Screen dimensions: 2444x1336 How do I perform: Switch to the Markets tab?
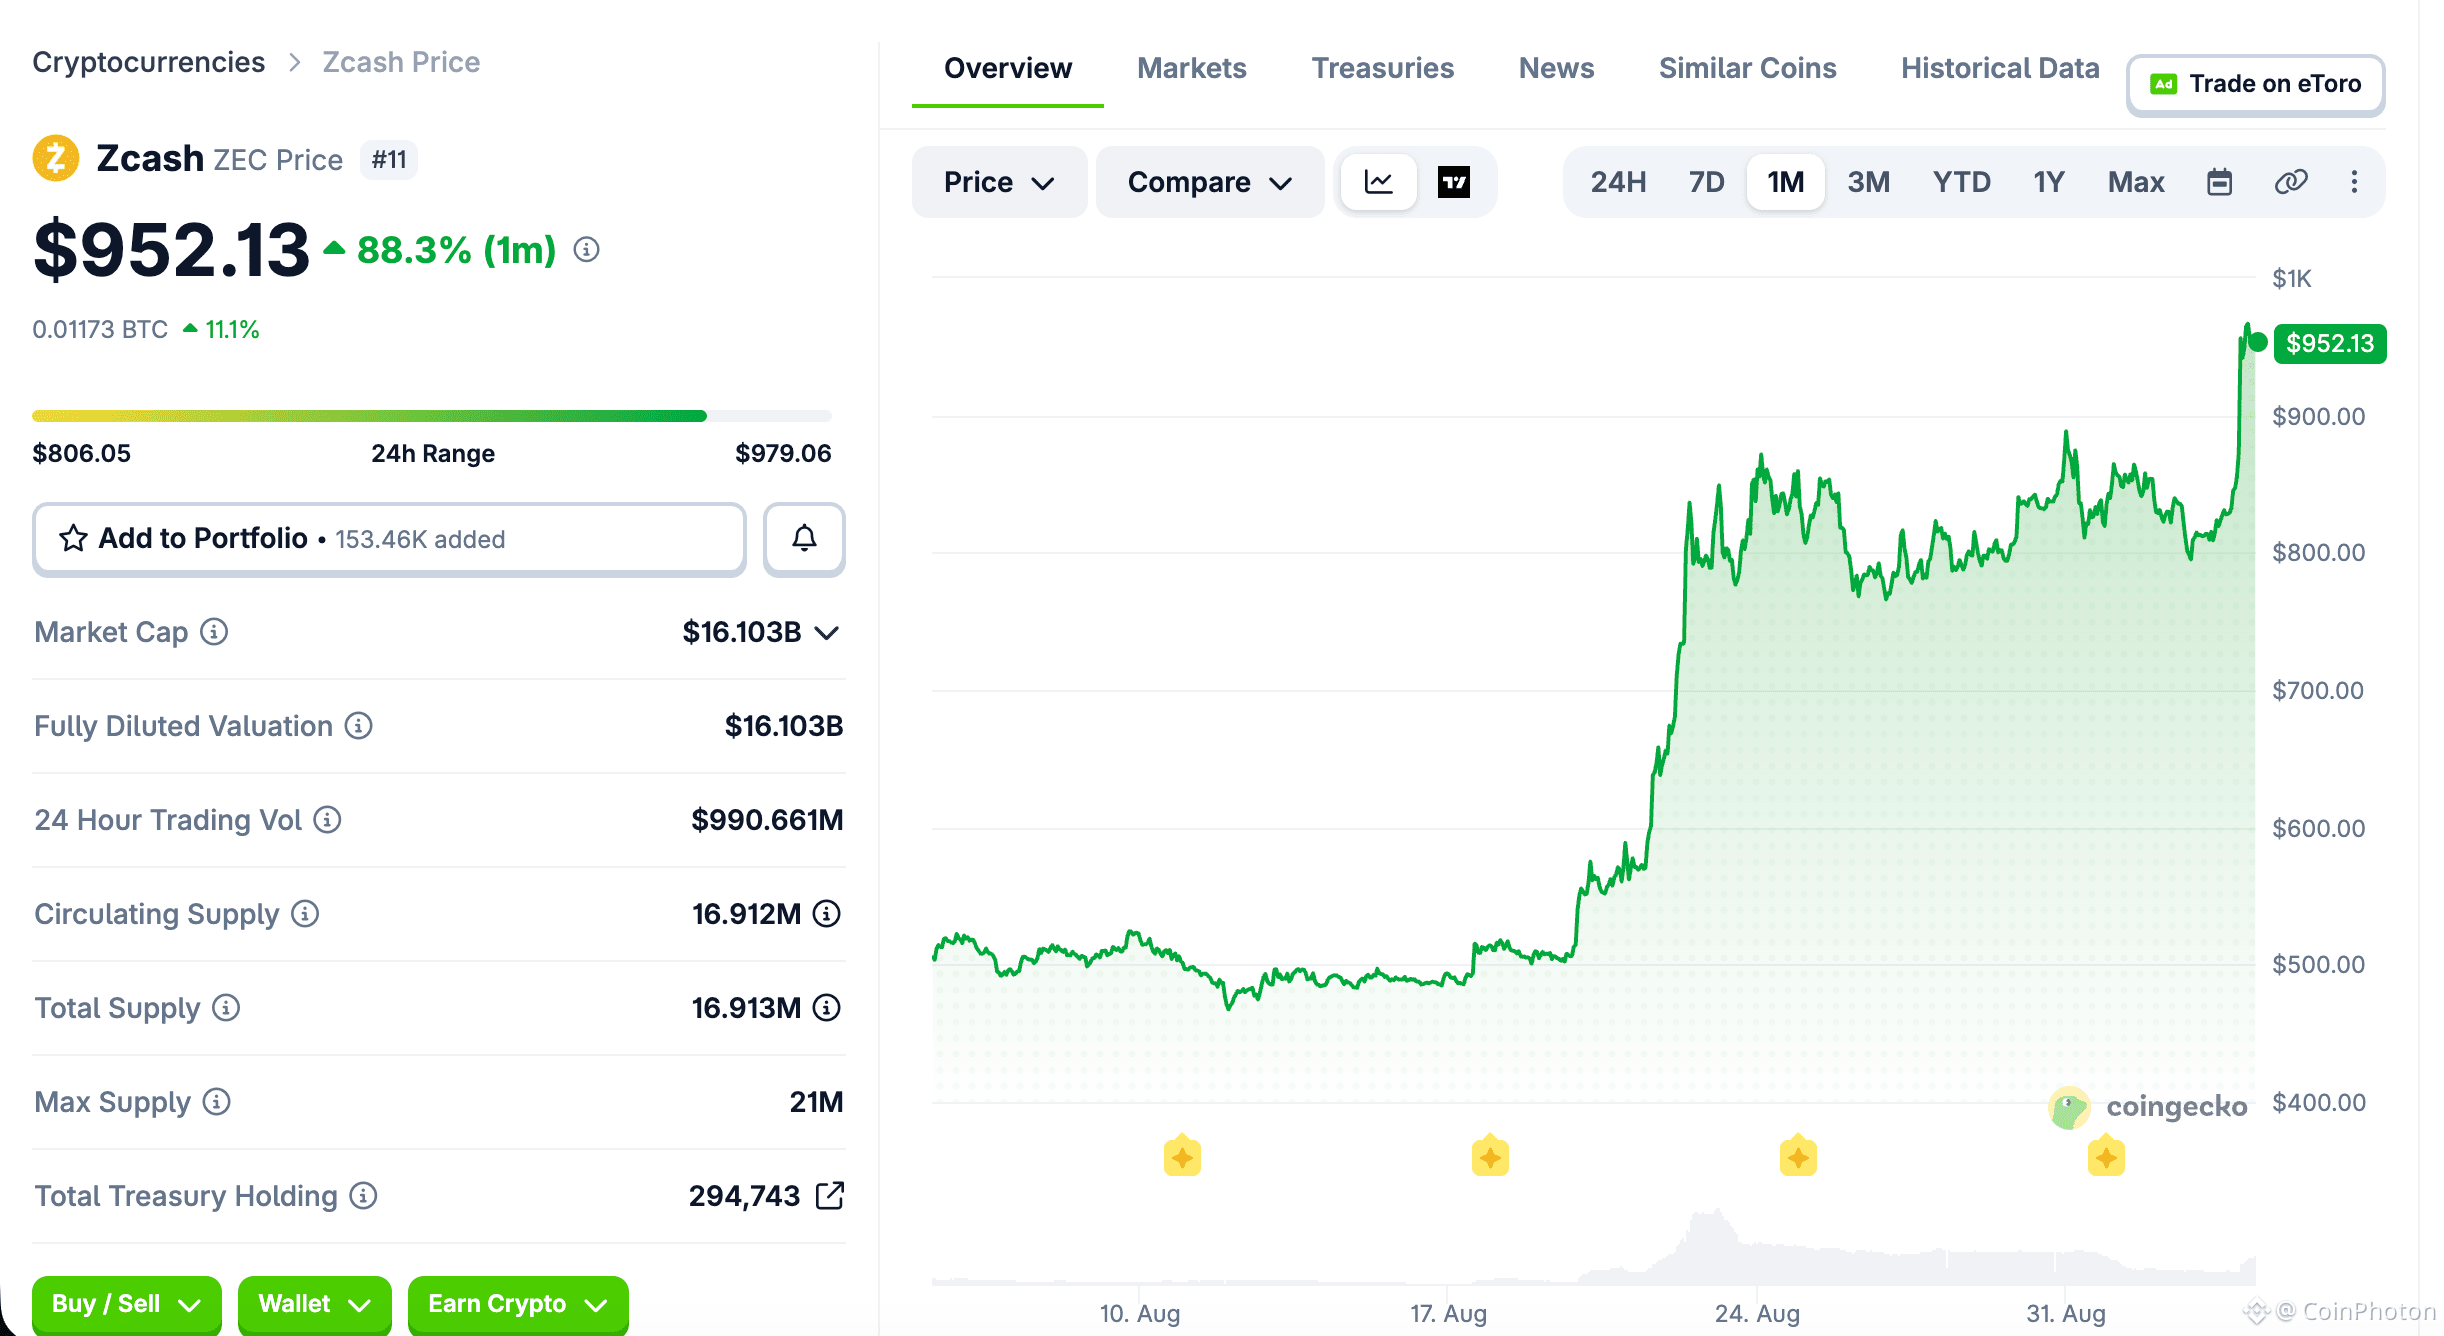click(x=1191, y=68)
